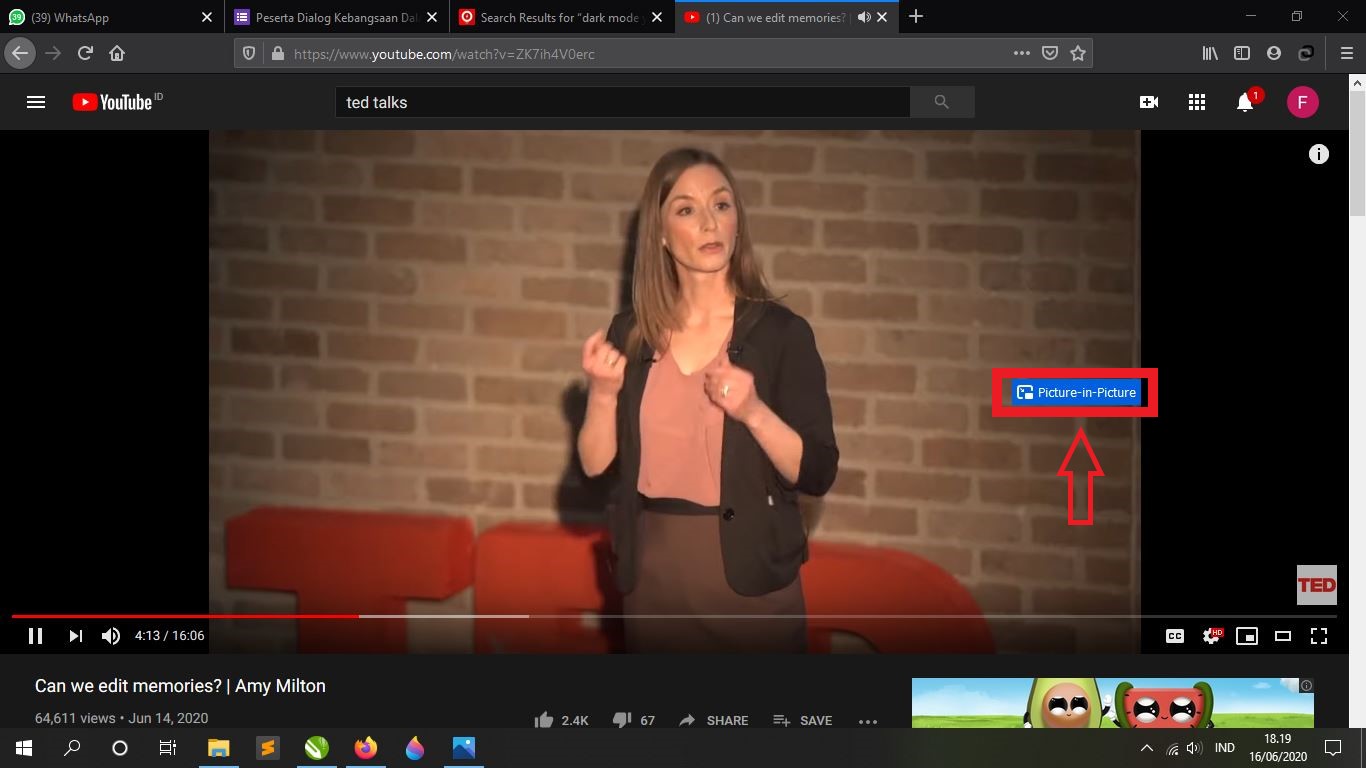
Task: Open Firefox page actions ellipsis menu
Action: (1021, 53)
